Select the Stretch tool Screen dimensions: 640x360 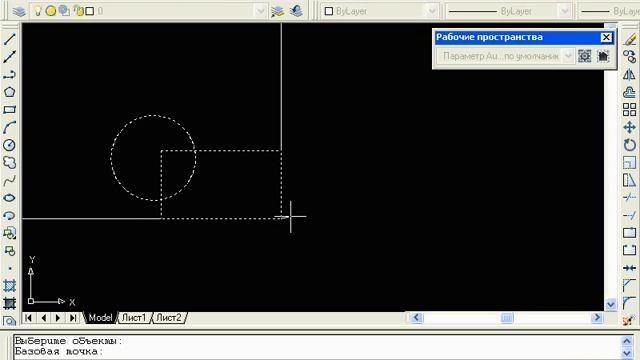[629, 180]
